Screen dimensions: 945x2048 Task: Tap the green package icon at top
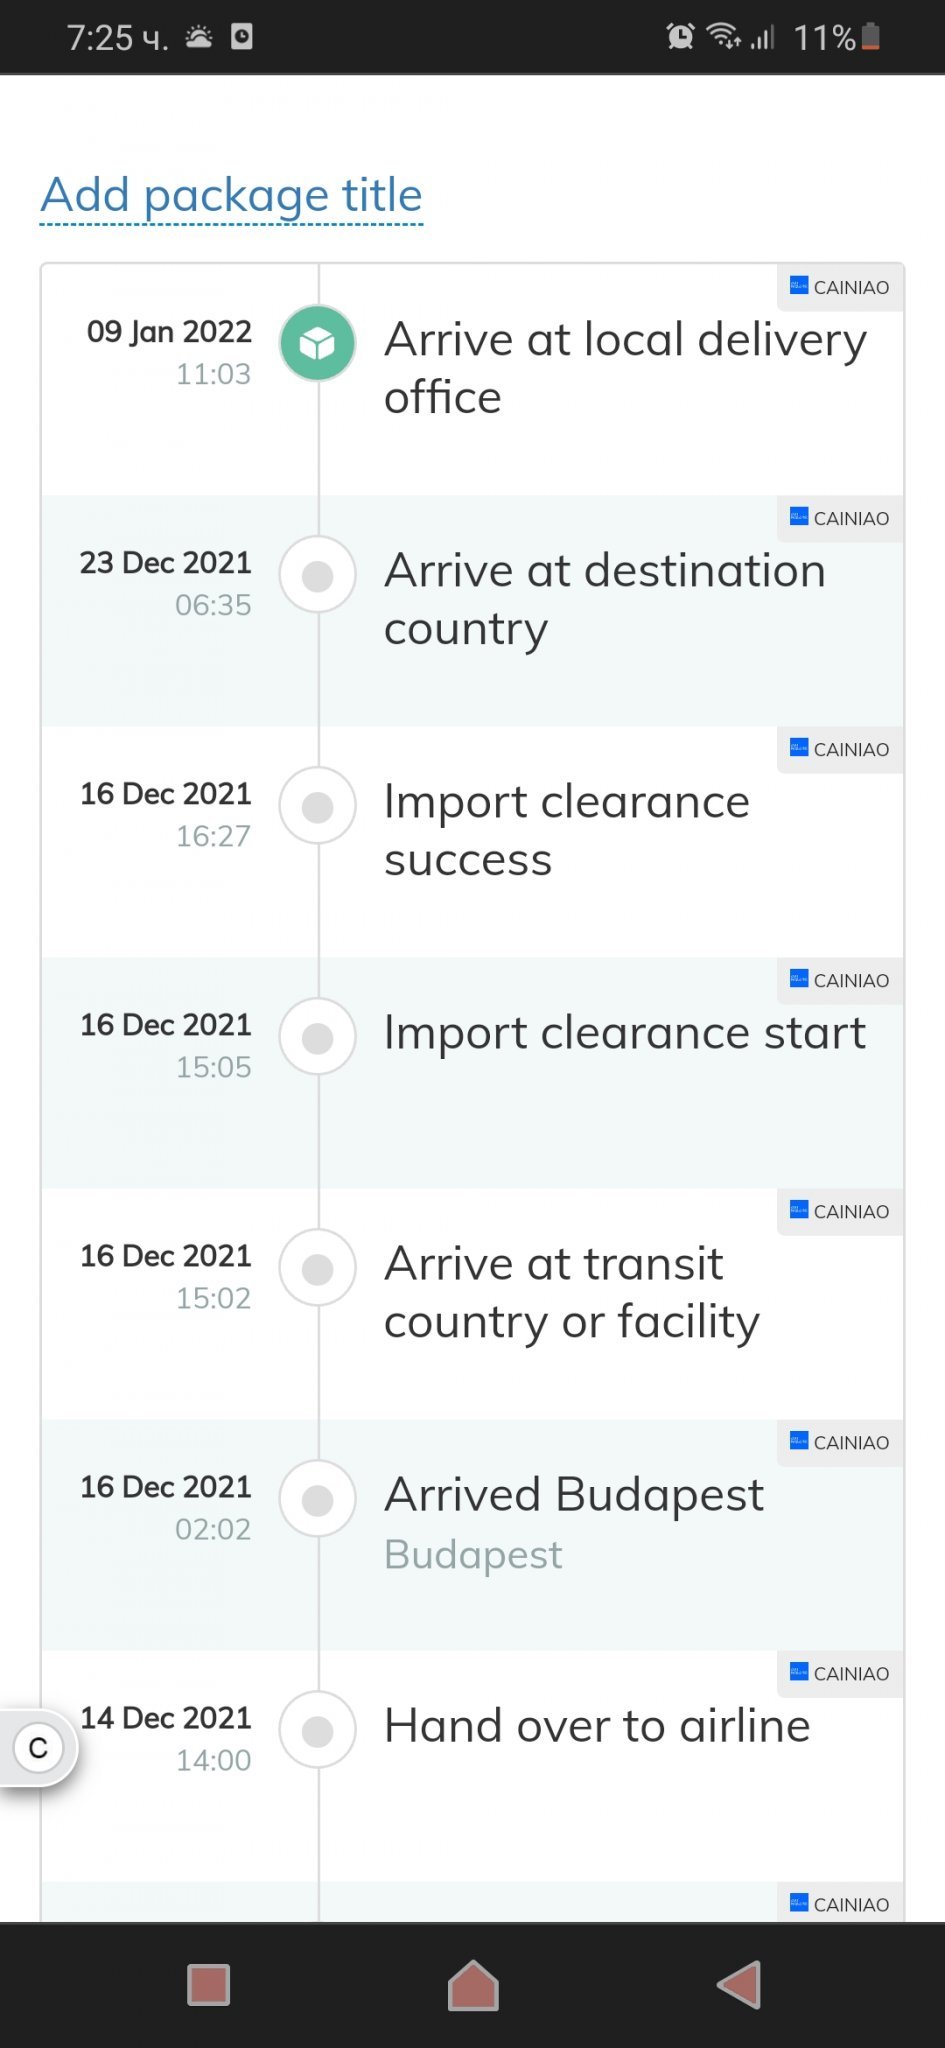(317, 344)
